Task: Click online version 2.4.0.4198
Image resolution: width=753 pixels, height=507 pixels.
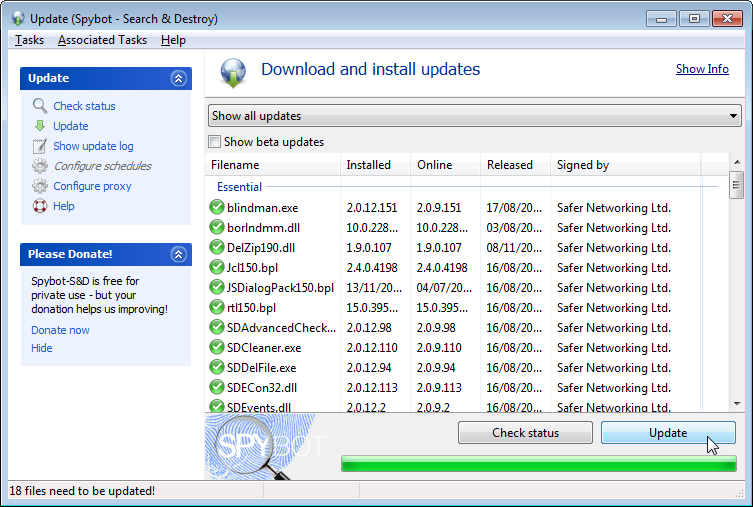Action: click(x=442, y=267)
